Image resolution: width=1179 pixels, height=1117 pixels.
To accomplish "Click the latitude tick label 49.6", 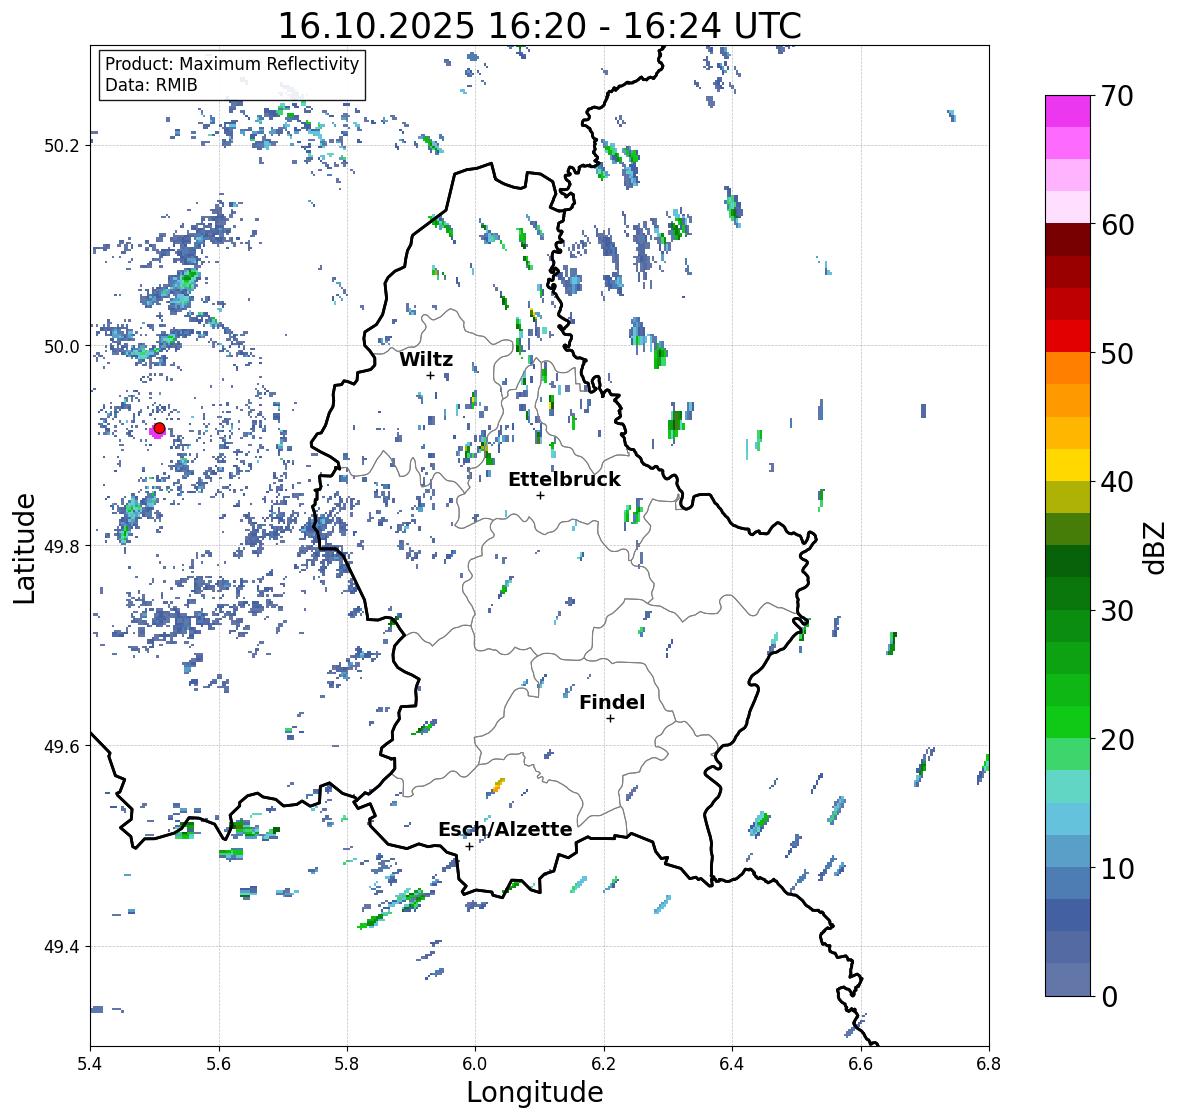I will [62, 746].
